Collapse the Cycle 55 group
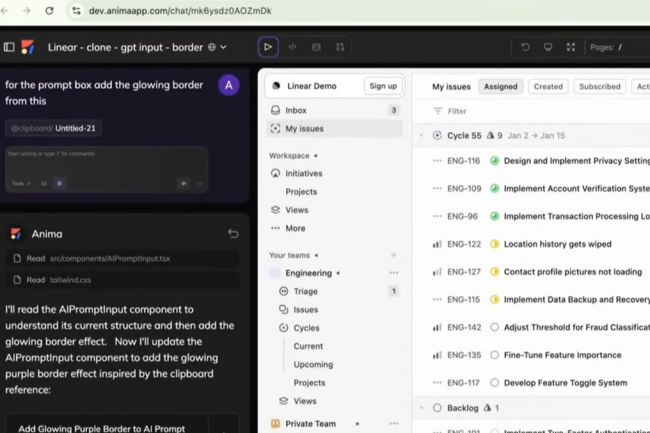650x433 pixels. coord(422,135)
